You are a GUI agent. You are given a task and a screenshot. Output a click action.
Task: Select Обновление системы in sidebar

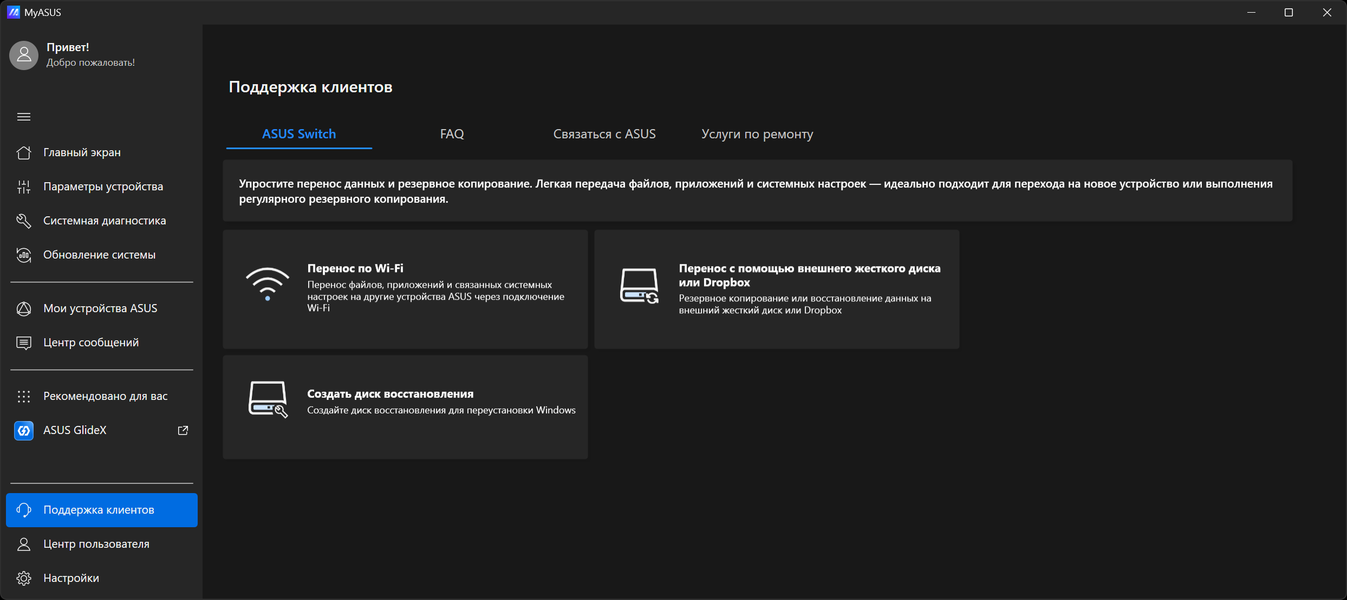pos(101,255)
